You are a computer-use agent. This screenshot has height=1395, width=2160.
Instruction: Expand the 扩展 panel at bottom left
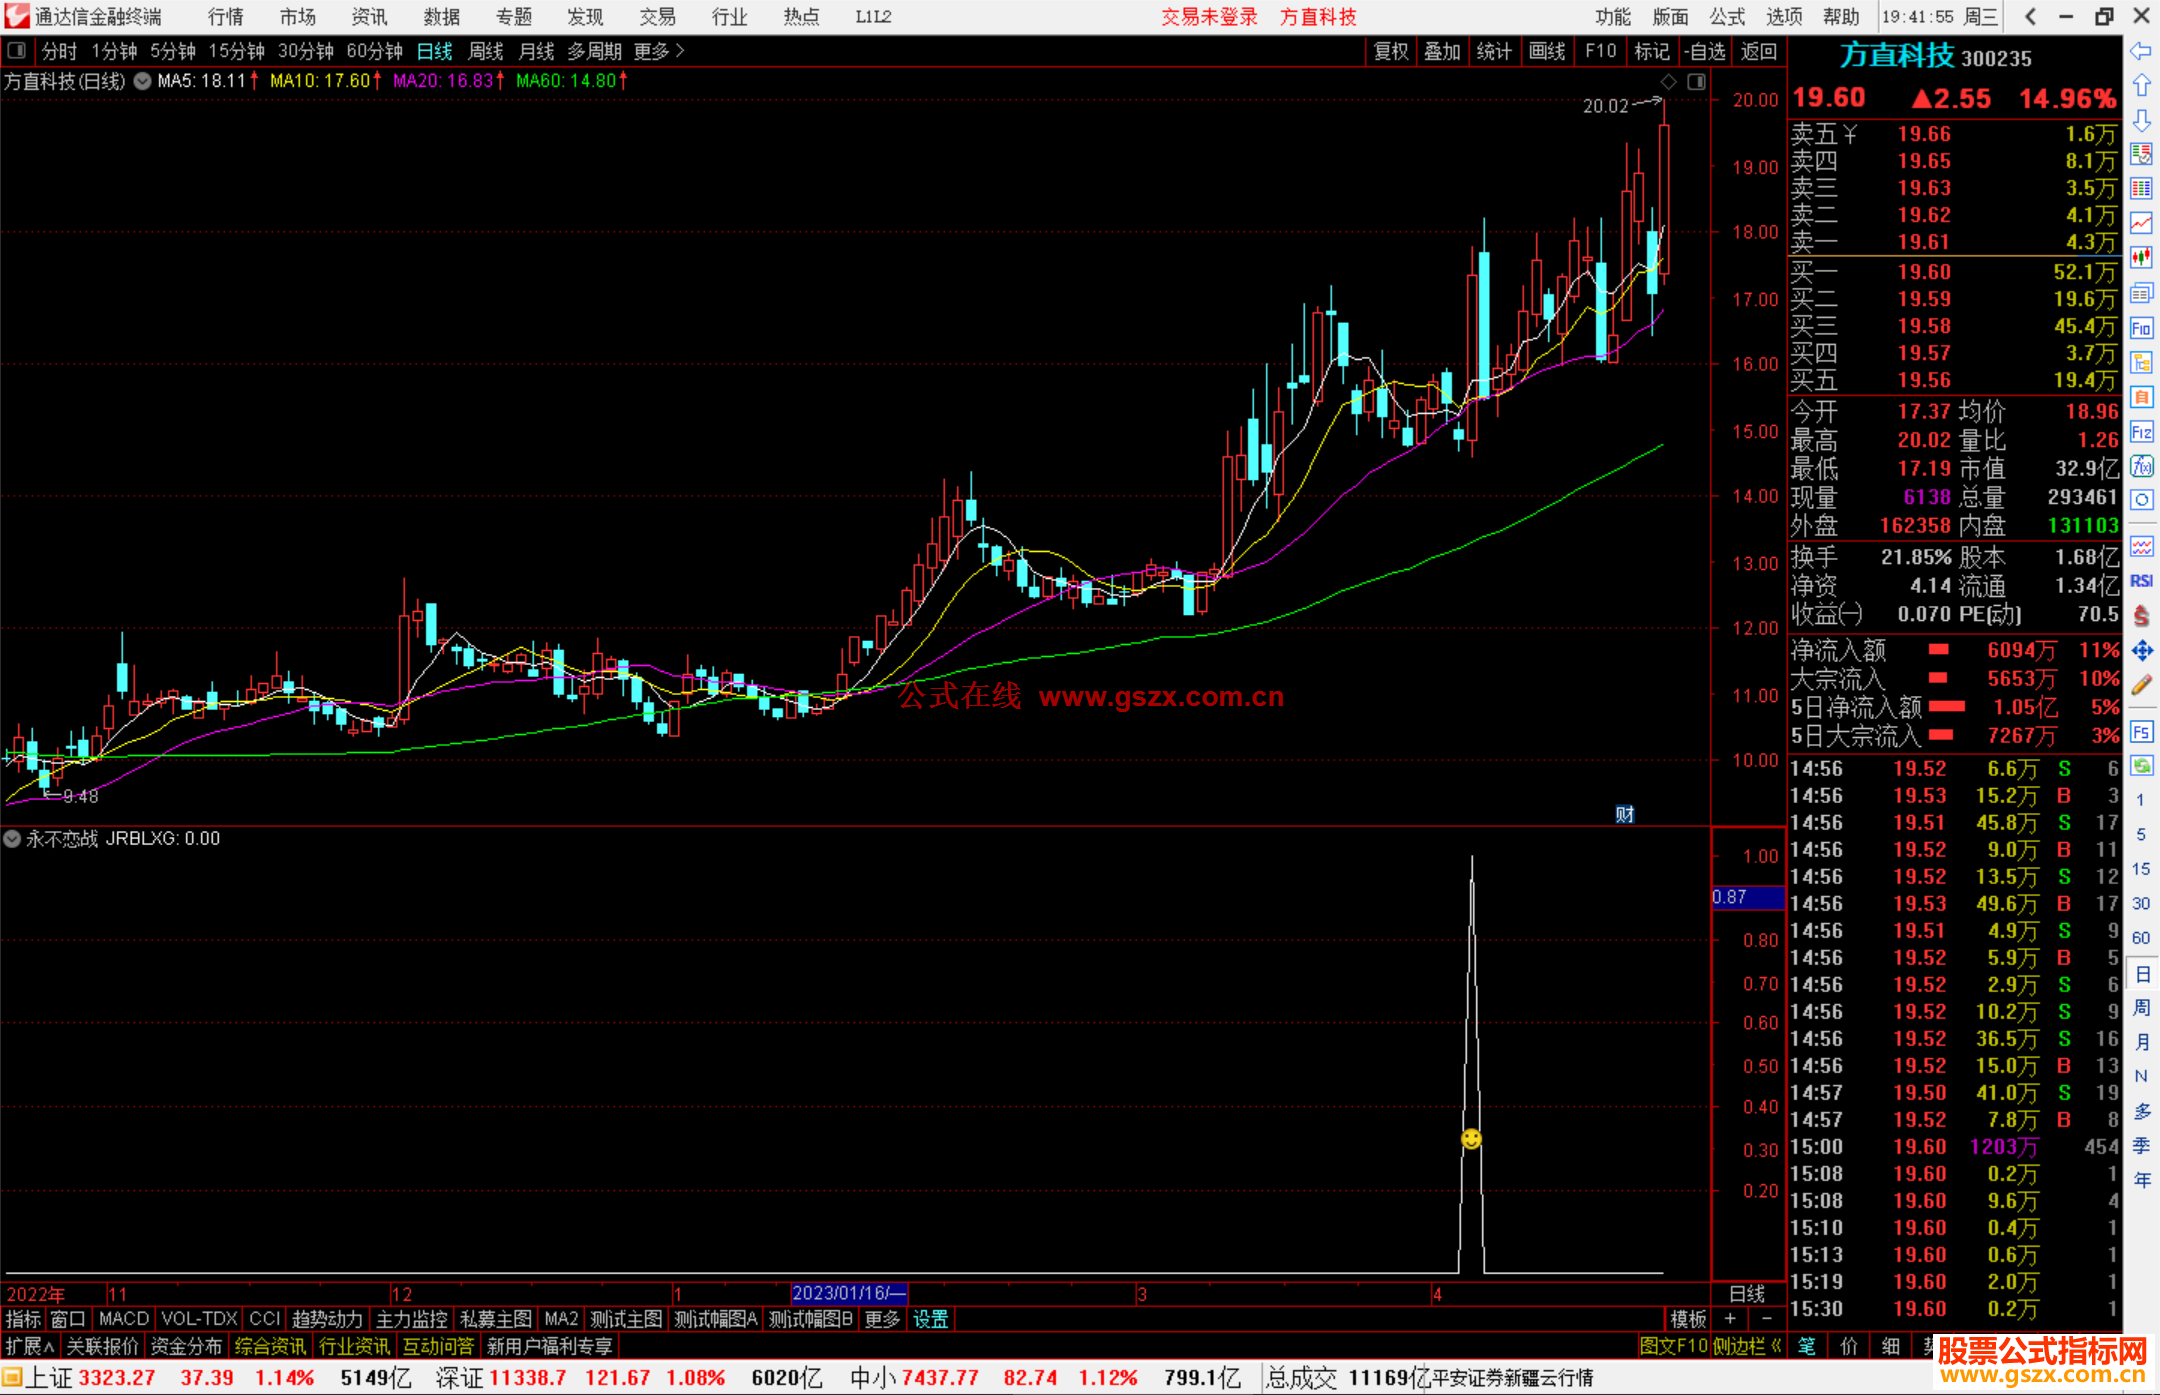pyautogui.click(x=30, y=1346)
